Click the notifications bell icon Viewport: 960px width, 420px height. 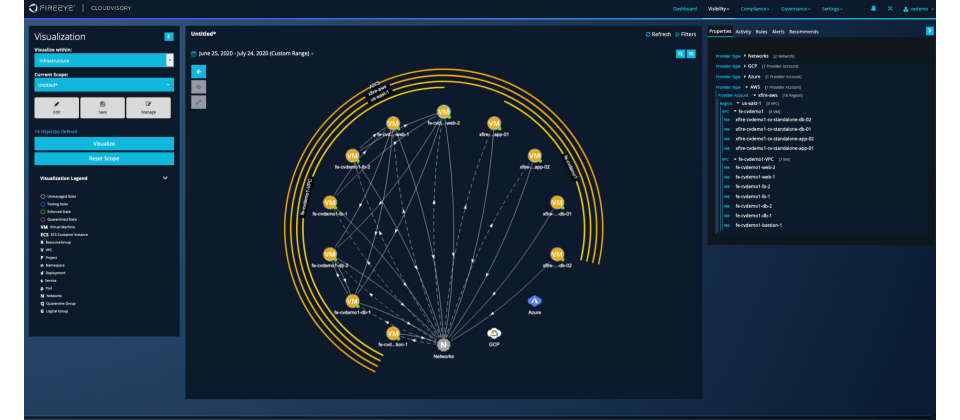pyautogui.click(x=873, y=9)
